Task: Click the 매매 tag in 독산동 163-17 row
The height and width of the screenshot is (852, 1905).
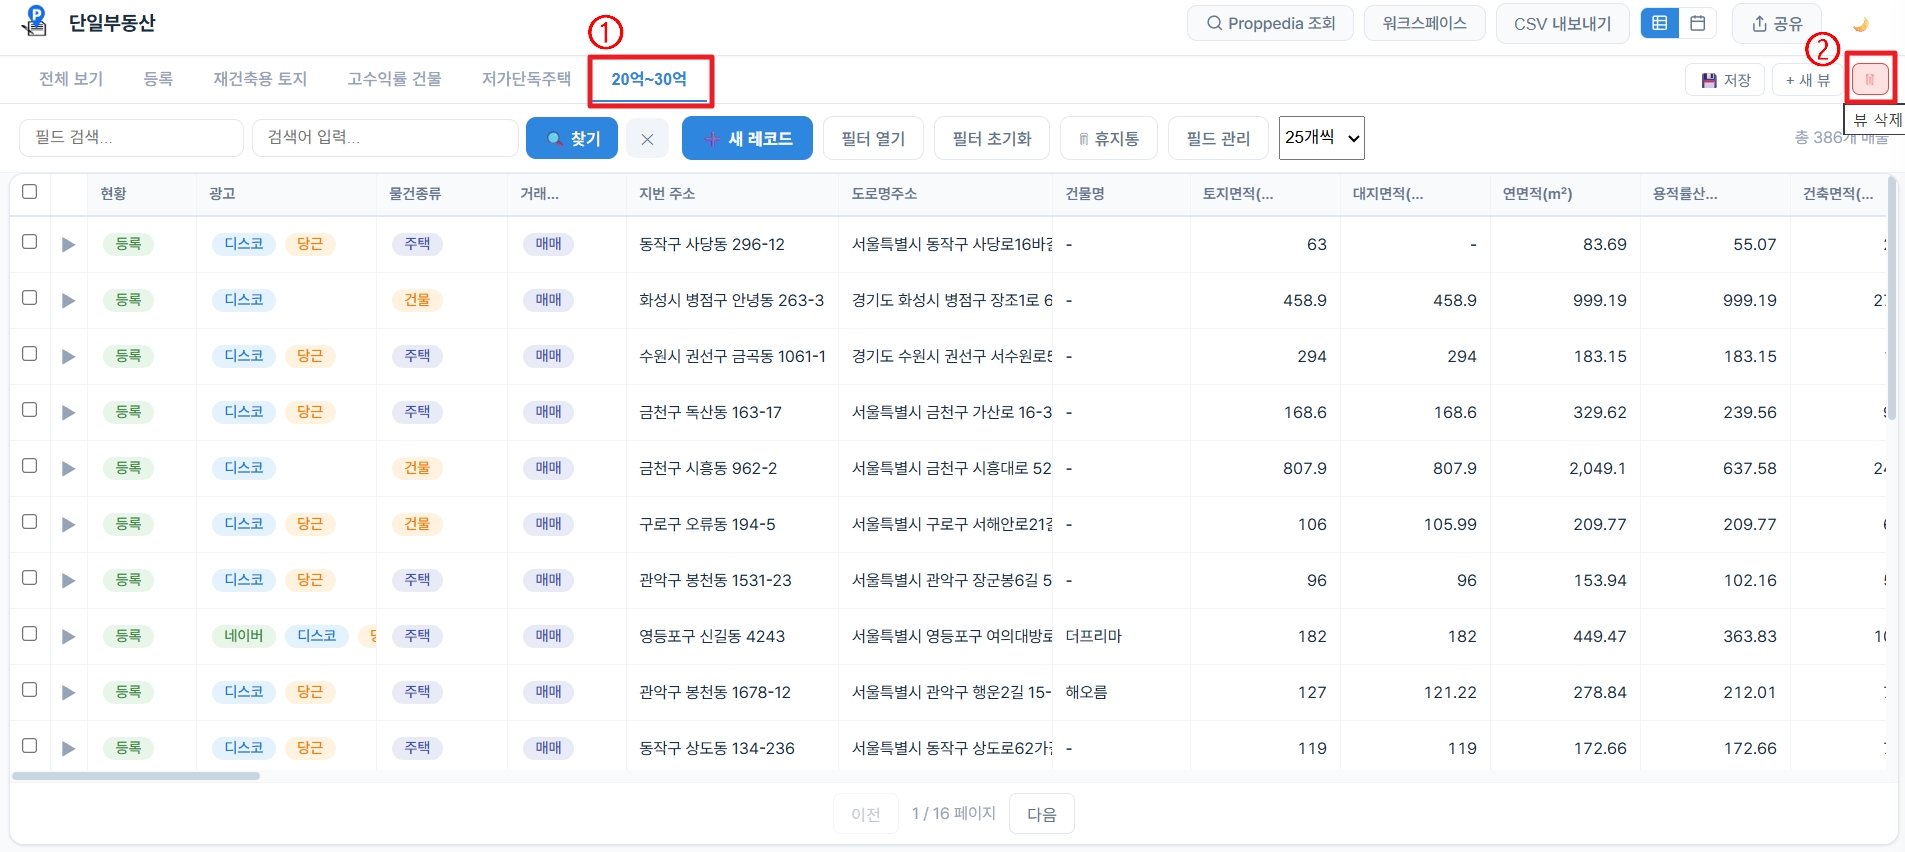Action: coord(549,412)
